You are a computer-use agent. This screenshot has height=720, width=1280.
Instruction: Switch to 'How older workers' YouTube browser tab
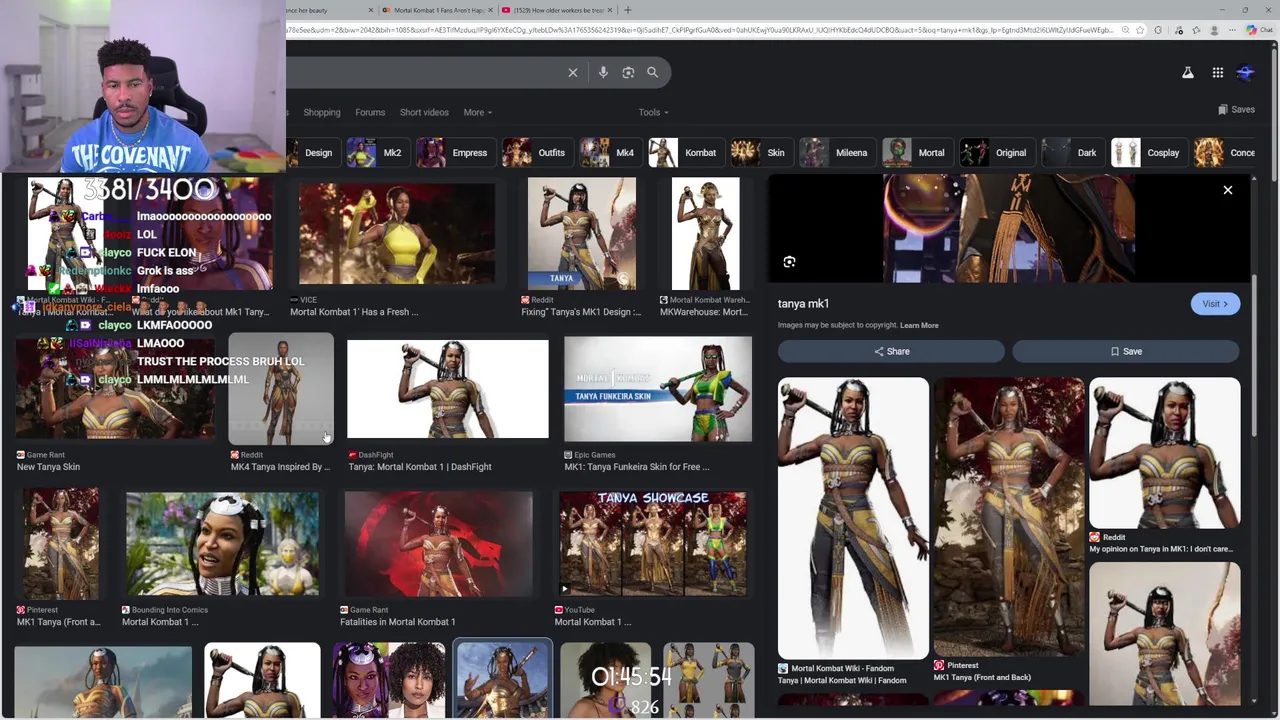(559, 10)
